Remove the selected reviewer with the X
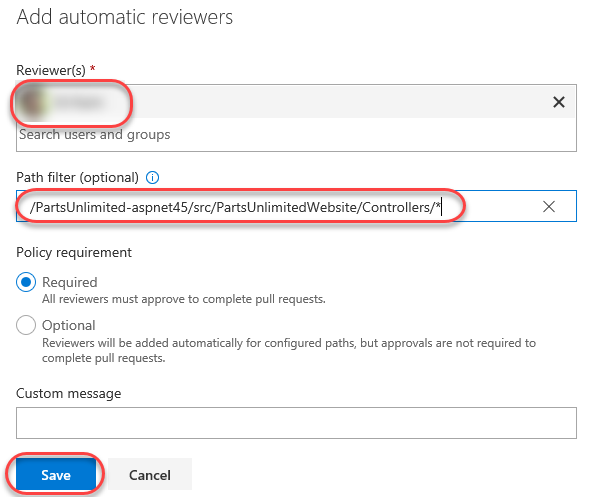 point(558,102)
